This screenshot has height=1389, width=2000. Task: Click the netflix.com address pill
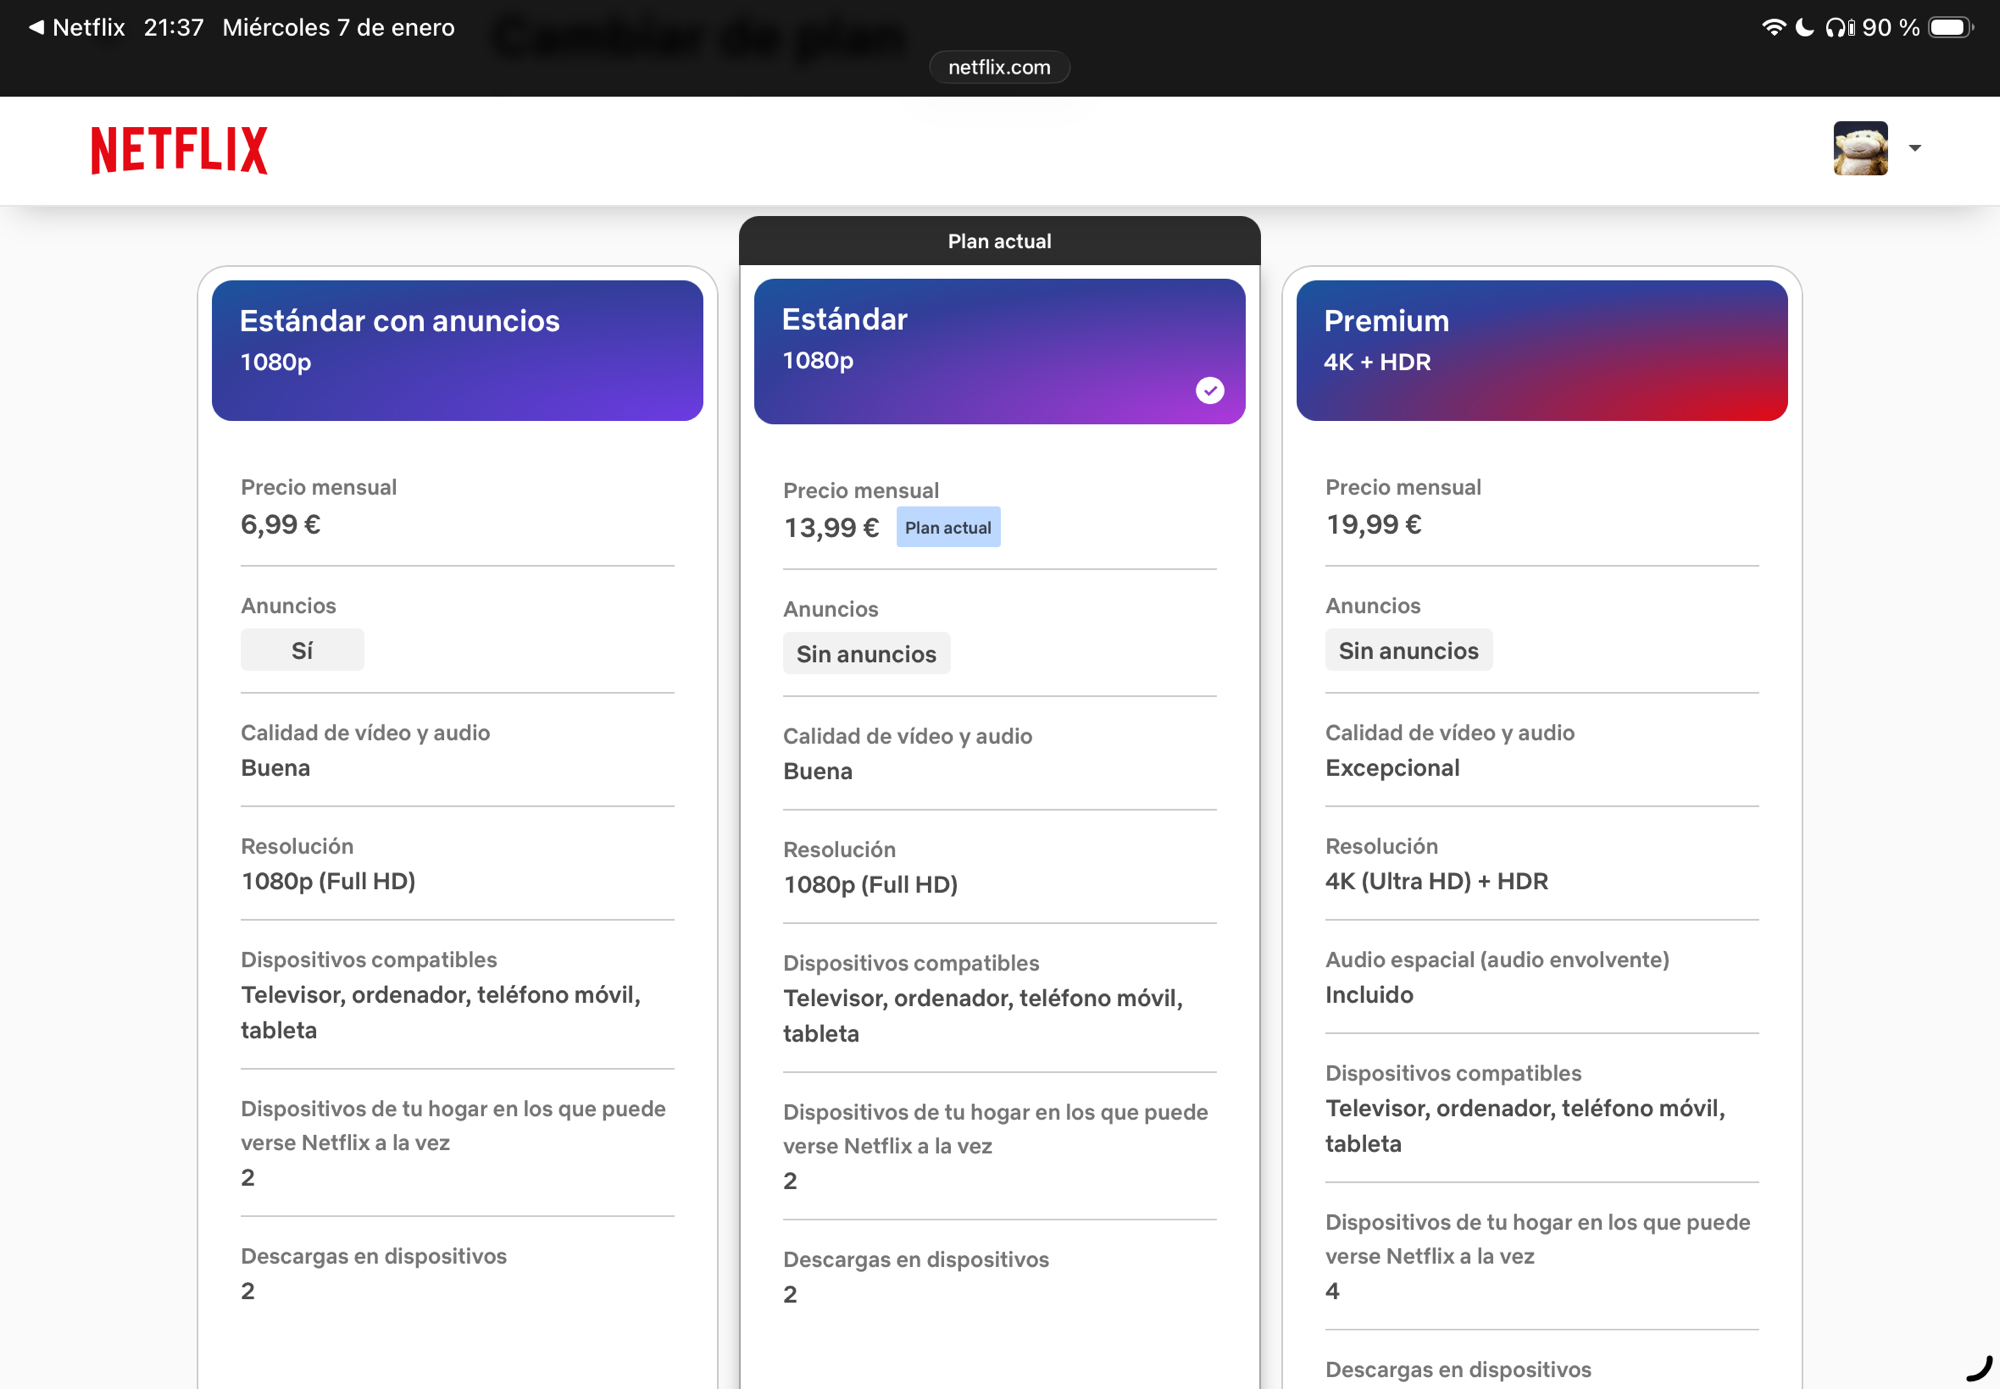[x=999, y=67]
